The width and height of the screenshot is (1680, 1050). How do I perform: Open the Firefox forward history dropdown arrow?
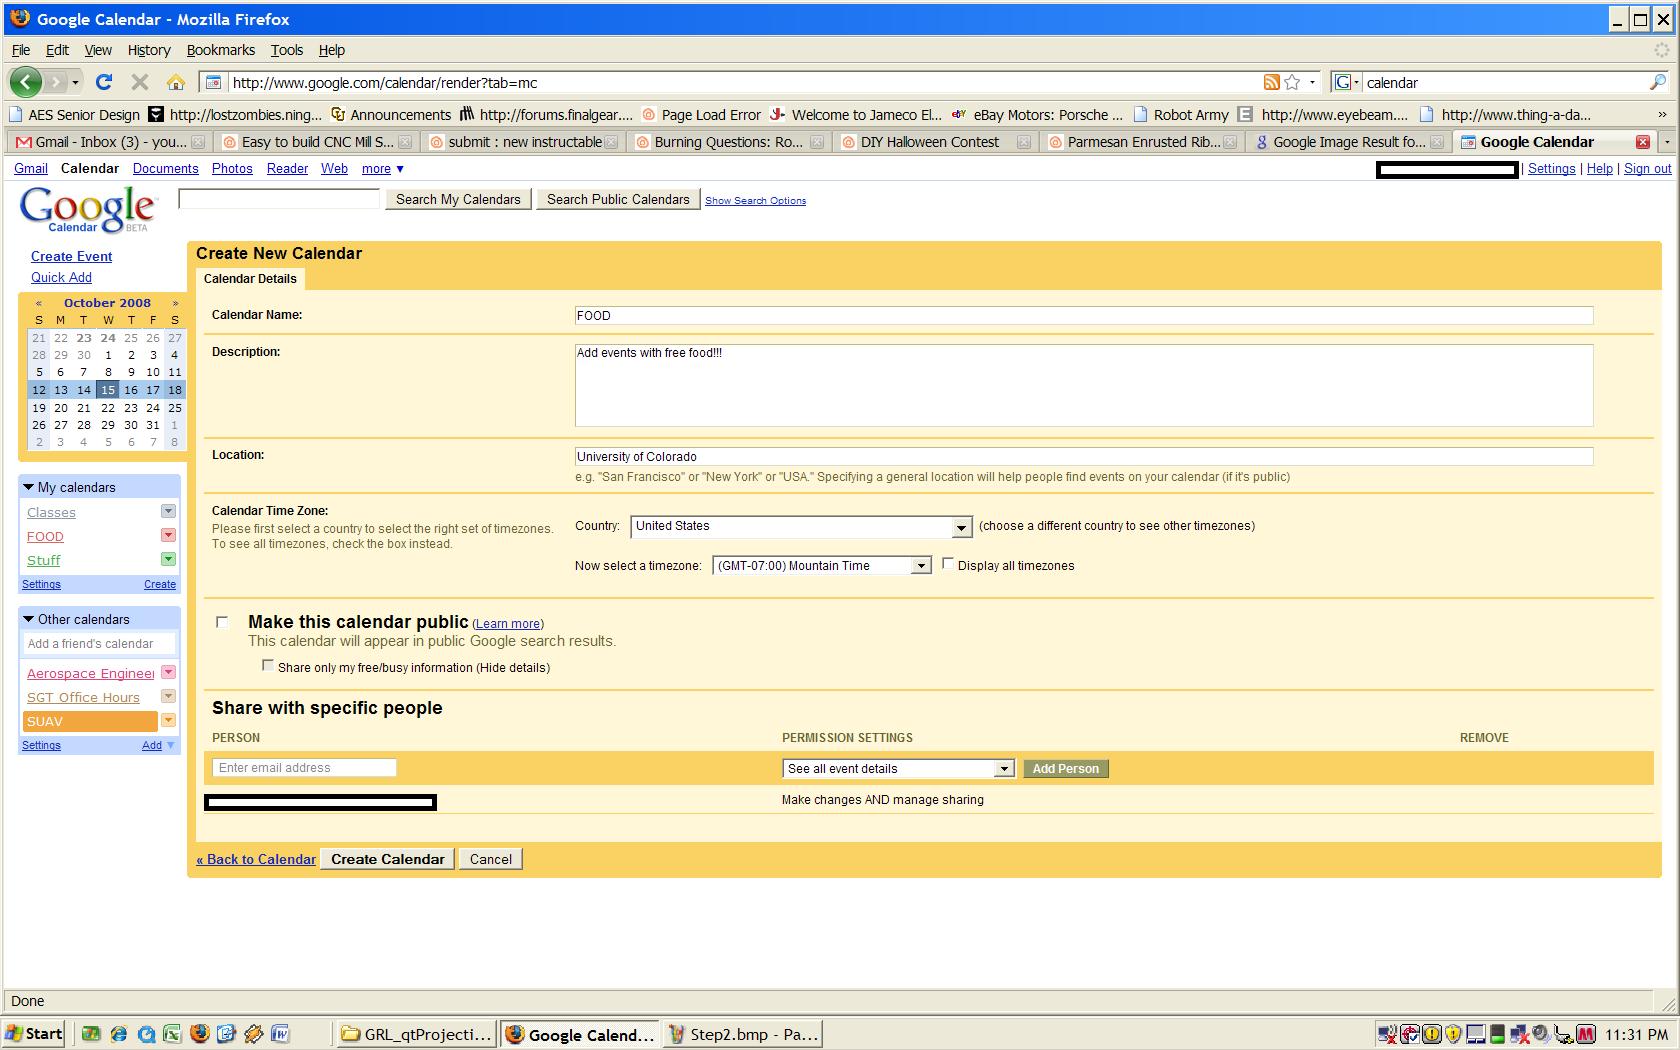pyautogui.click(x=75, y=82)
